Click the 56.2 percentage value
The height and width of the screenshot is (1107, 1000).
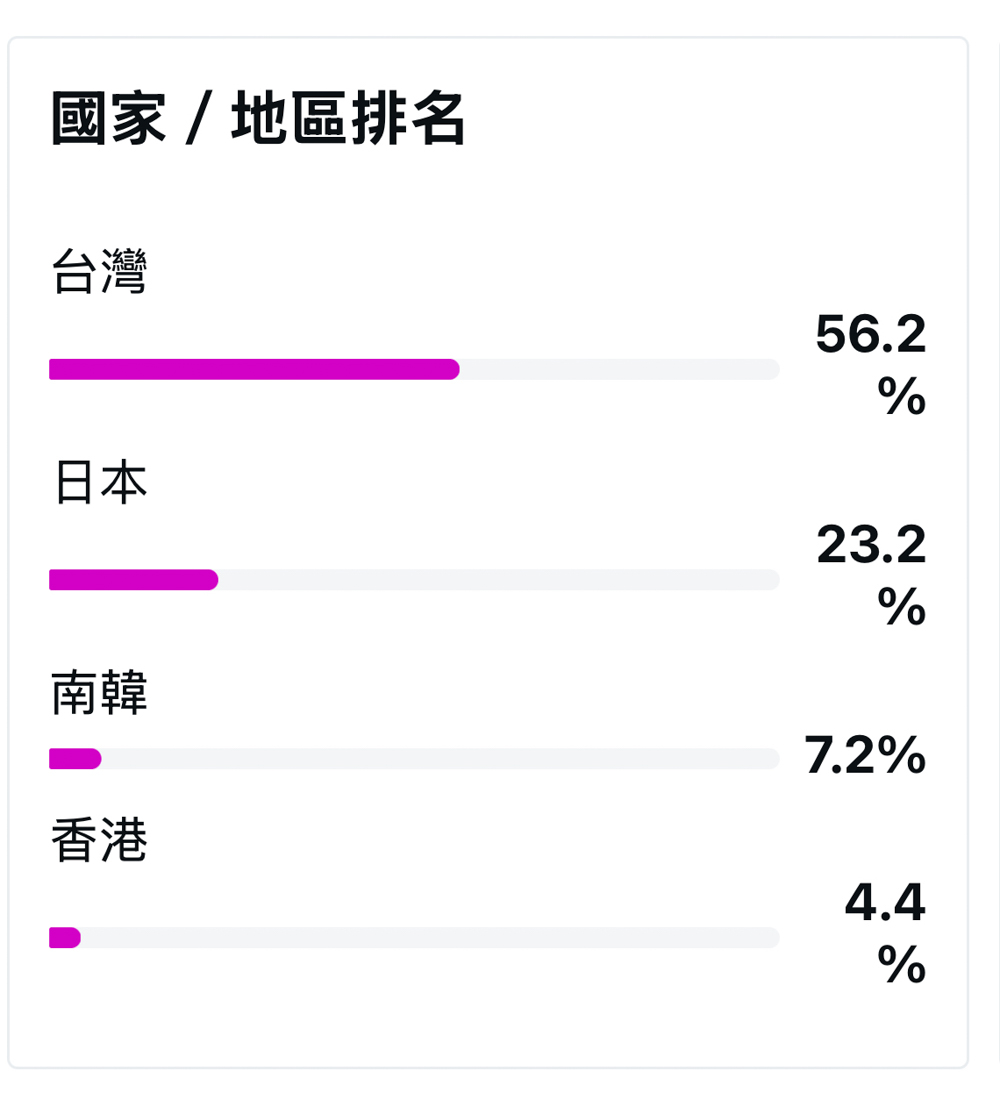tap(870, 334)
